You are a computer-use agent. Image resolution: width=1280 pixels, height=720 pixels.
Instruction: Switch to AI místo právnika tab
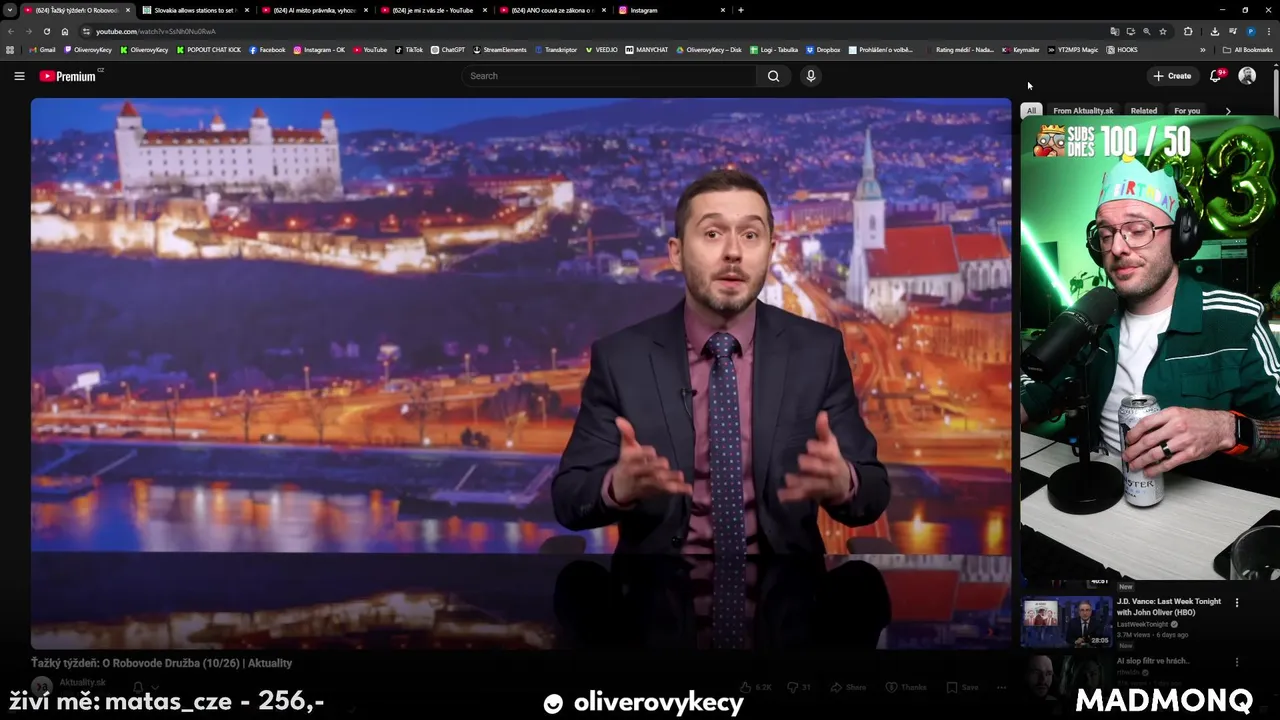click(x=314, y=10)
